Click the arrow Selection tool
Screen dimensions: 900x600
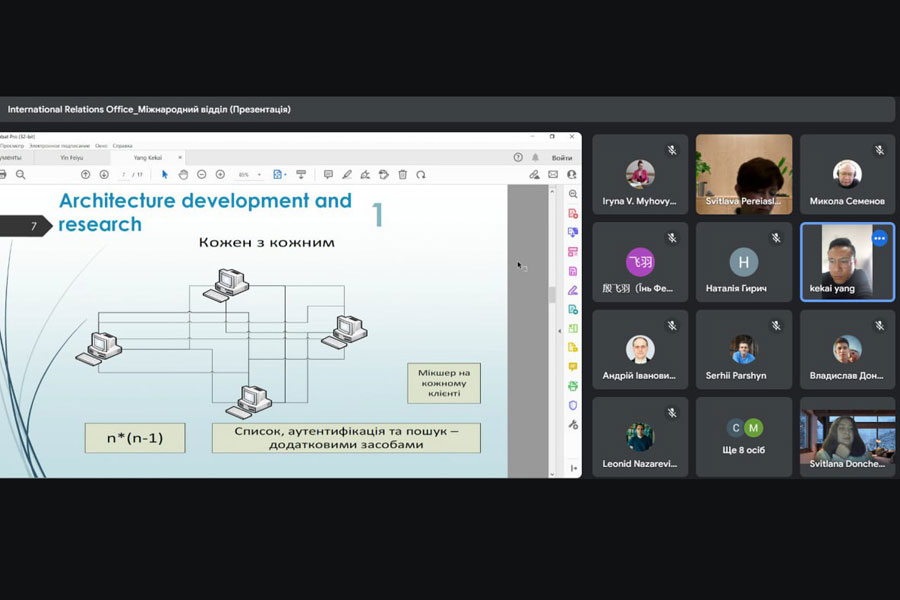[x=165, y=175]
